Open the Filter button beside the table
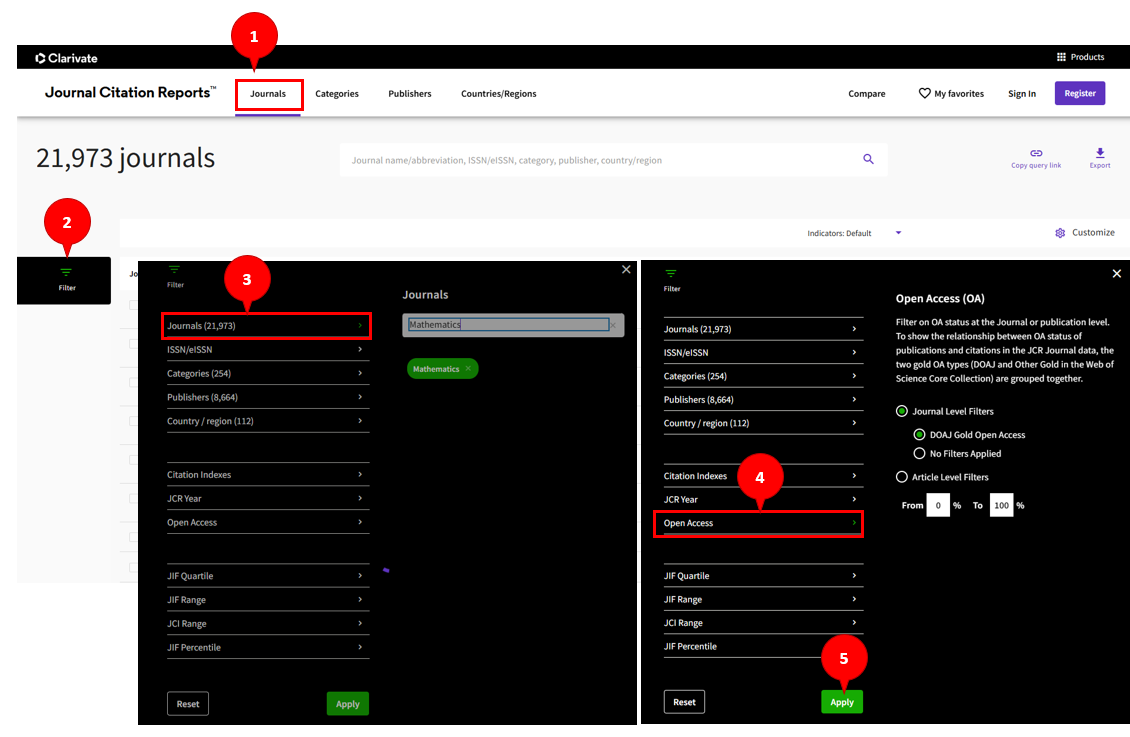 (66, 280)
